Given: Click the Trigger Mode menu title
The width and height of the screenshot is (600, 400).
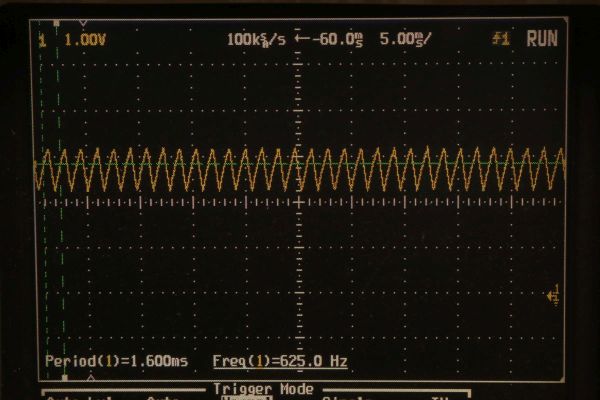Looking at the screenshot, I should point(263,388).
